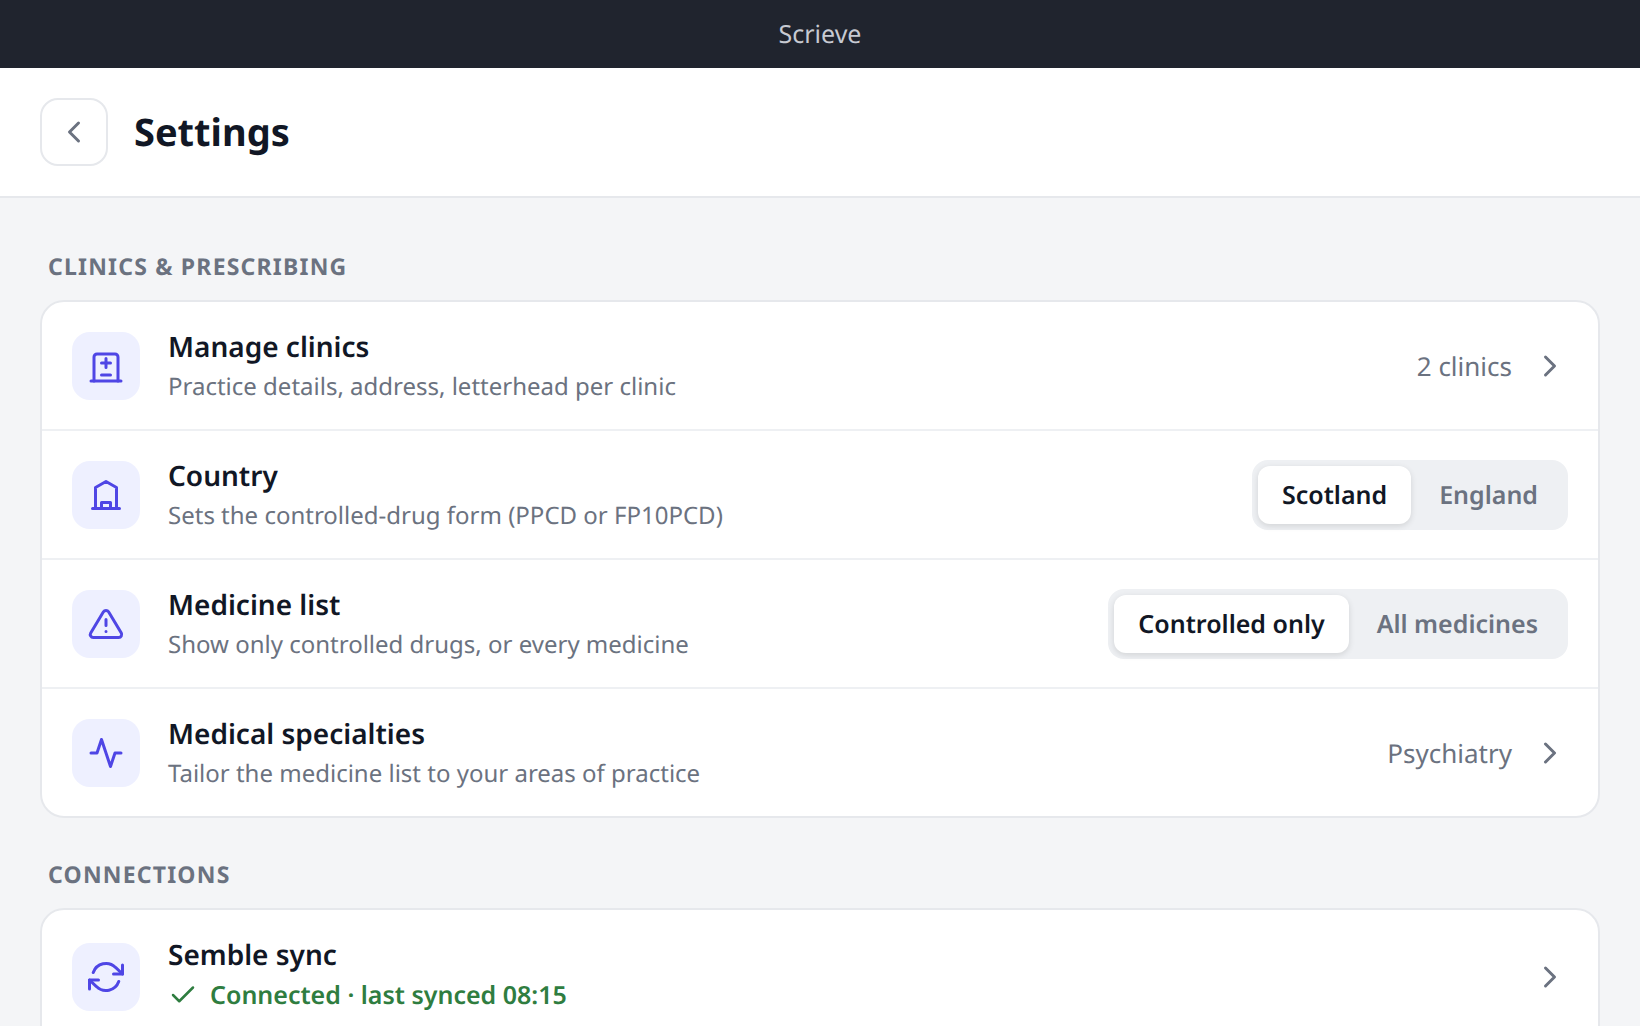Click the Medical specialties pulse icon

(x=106, y=753)
